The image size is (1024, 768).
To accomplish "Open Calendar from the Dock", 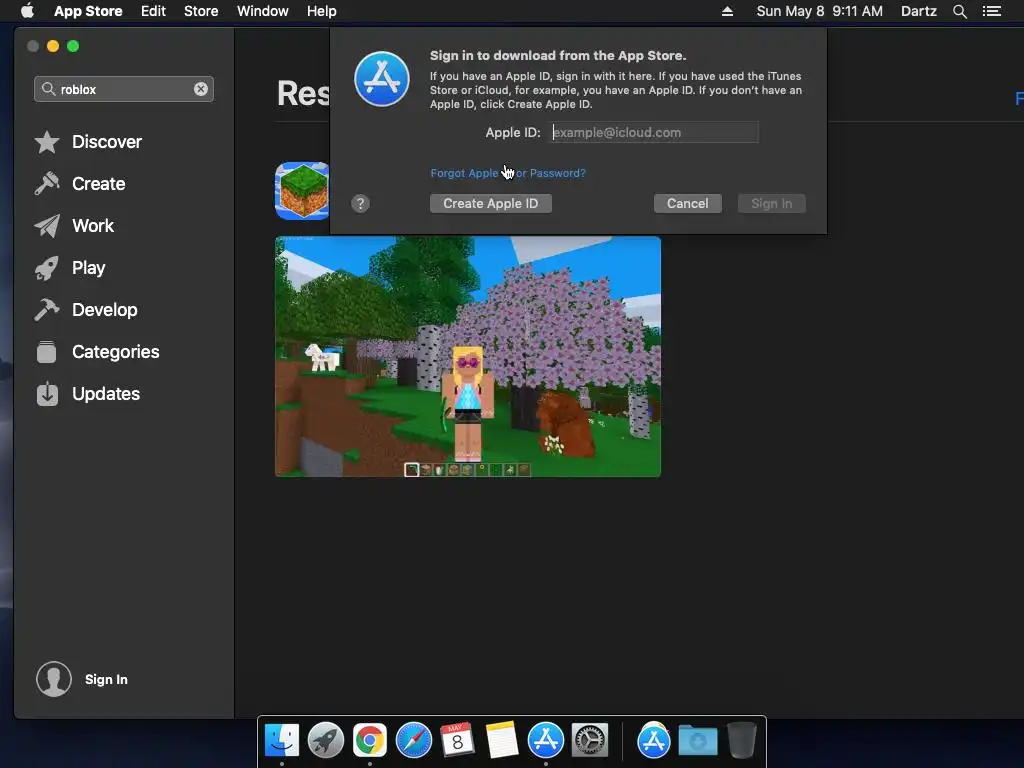I will point(458,741).
